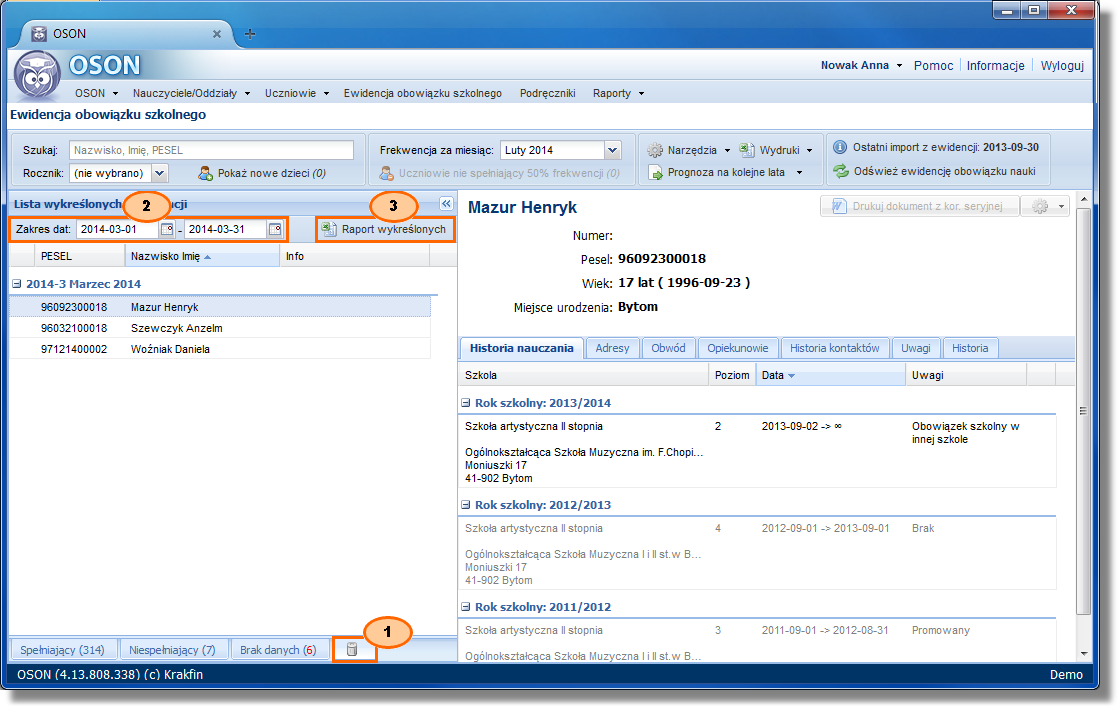Click the Informacje link

coord(996,65)
